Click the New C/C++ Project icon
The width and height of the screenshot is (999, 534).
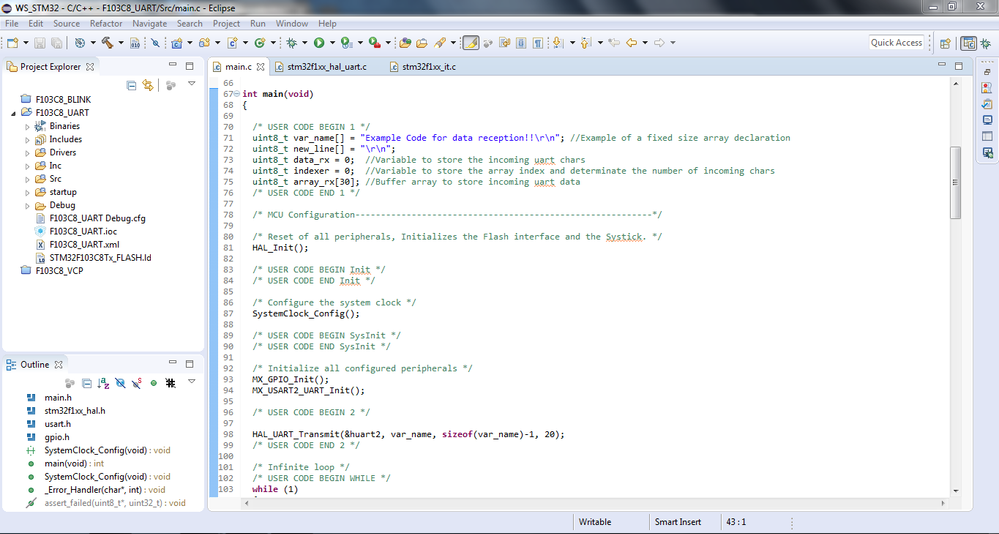[x=176, y=43]
